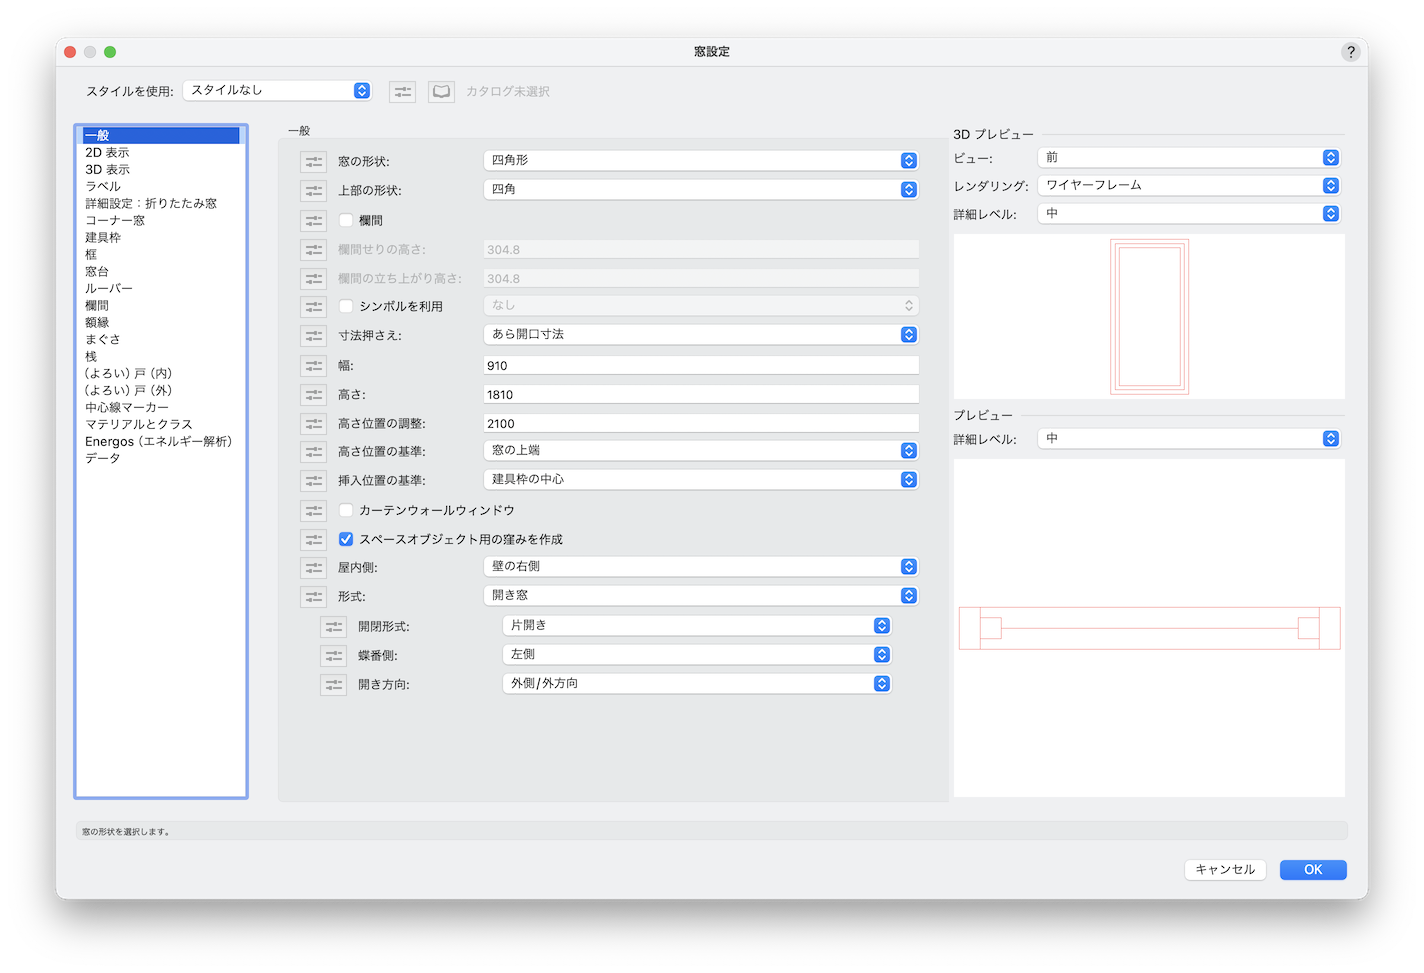Click style settings icon beside 蝶番側
1424x973 pixels.
point(333,656)
